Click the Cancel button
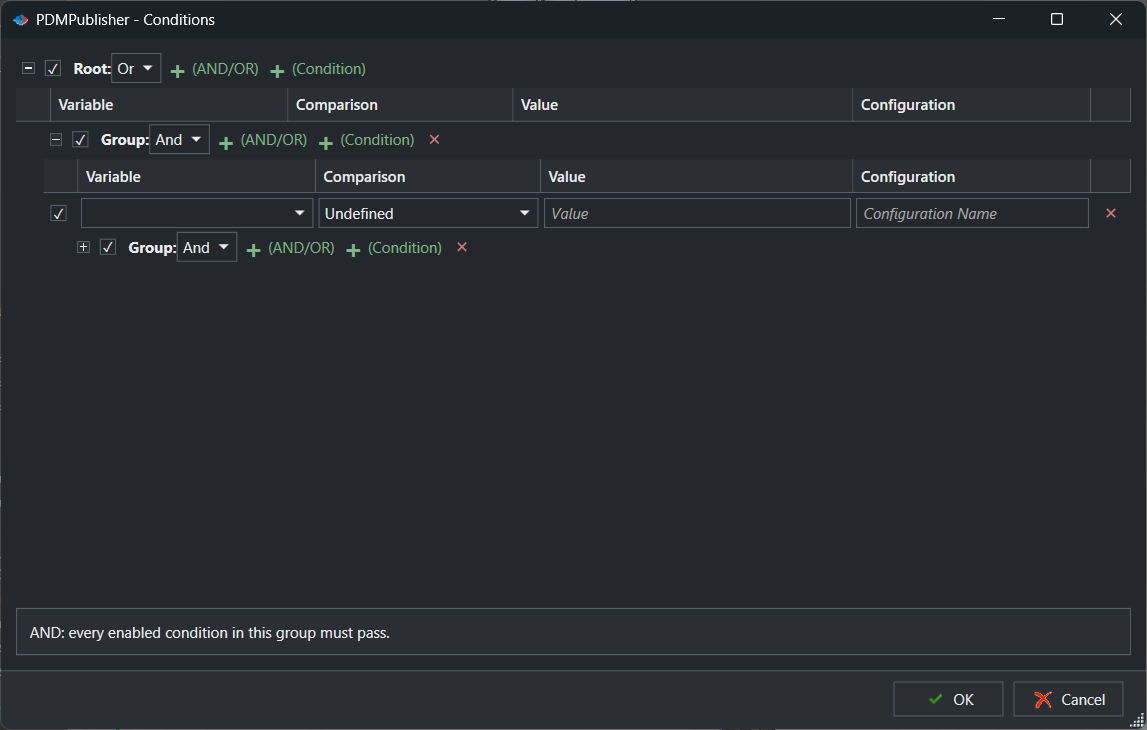This screenshot has height=730, width=1147. [x=1068, y=699]
